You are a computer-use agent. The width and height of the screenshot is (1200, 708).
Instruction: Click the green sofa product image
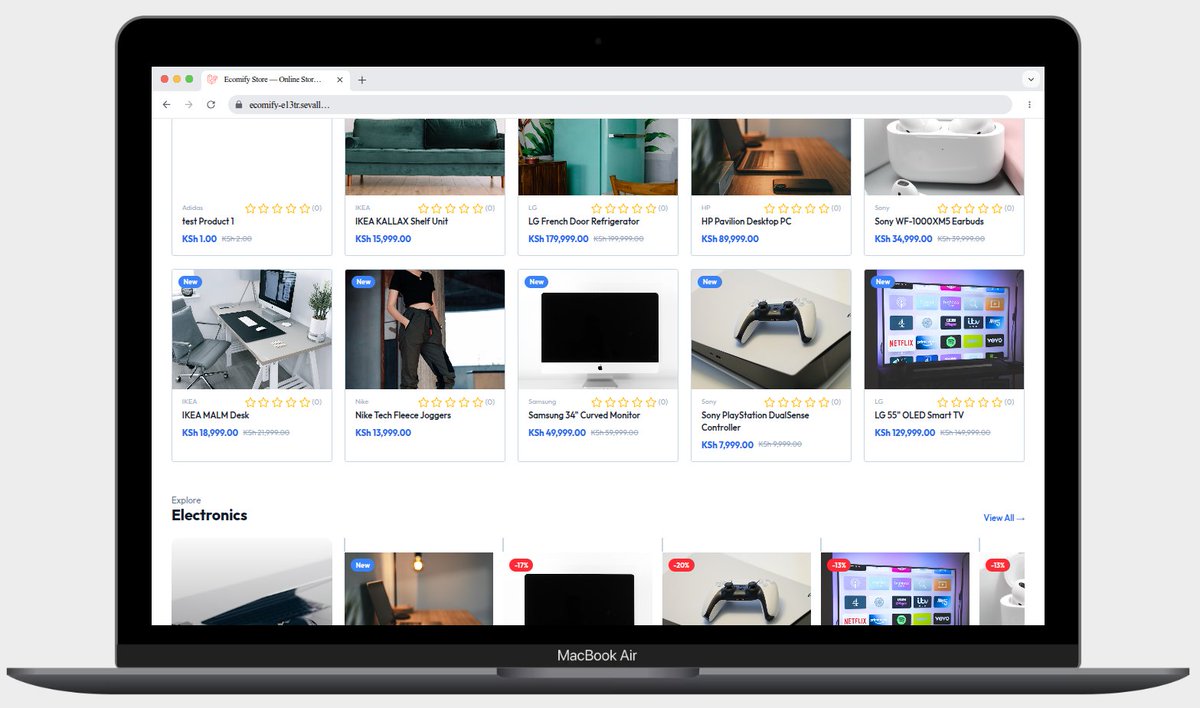[425, 157]
